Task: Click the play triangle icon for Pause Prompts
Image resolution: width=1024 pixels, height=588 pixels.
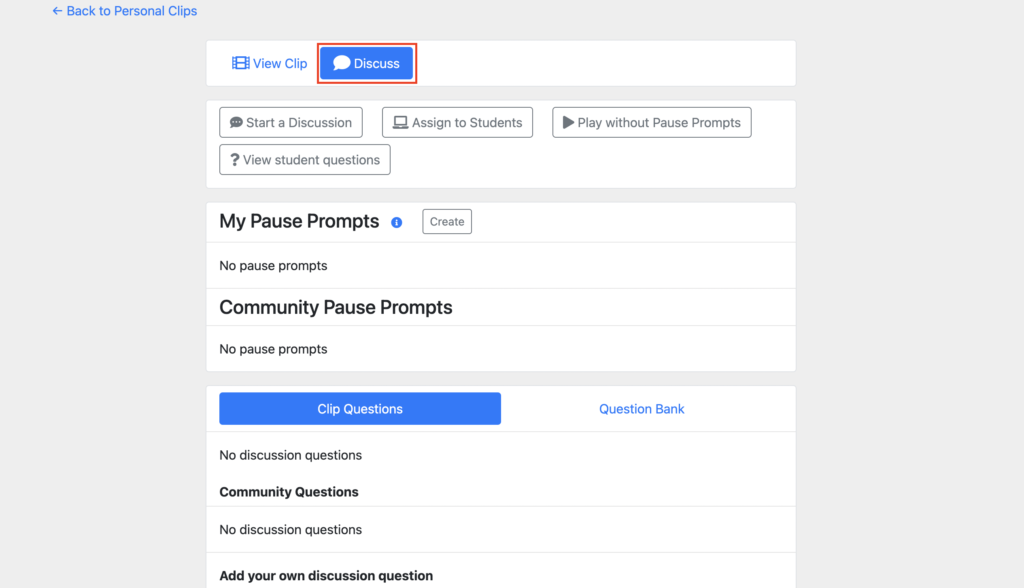Action: pyautogui.click(x=568, y=123)
